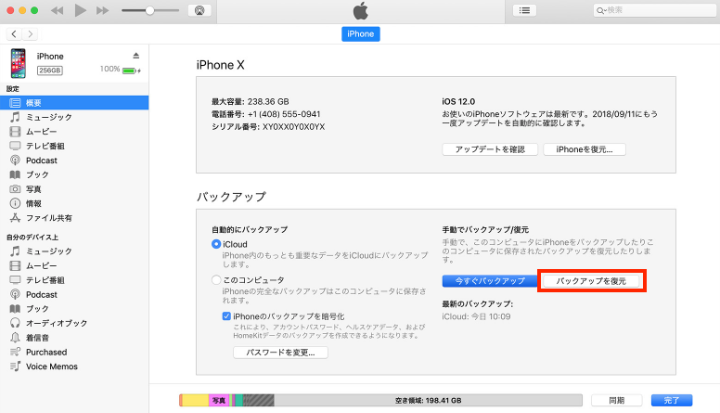This screenshot has height=413, width=720.
Task: Click the iPhoneを復元... button
Action: point(585,149)
